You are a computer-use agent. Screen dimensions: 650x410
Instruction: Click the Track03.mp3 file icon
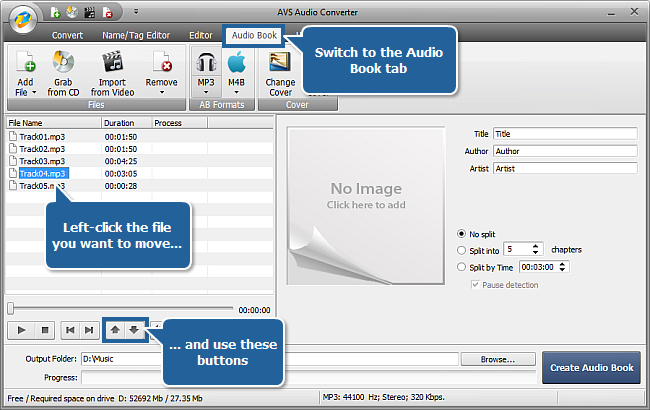pyautogui.click(x=13, y=161)
